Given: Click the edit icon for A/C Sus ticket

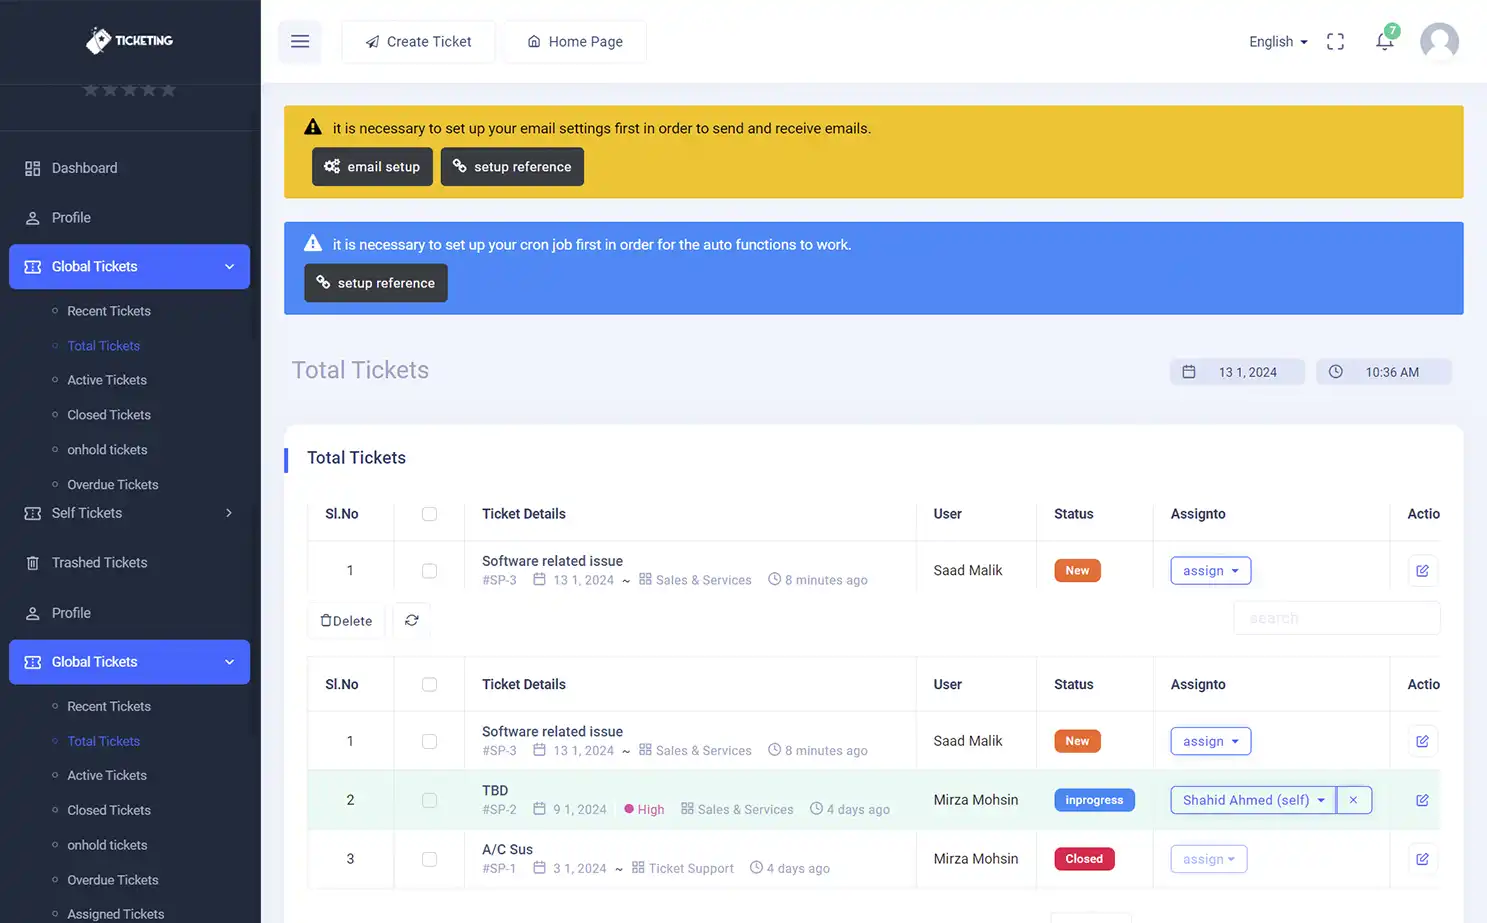Looking at the screenshot, I should tap(1422, 859).
